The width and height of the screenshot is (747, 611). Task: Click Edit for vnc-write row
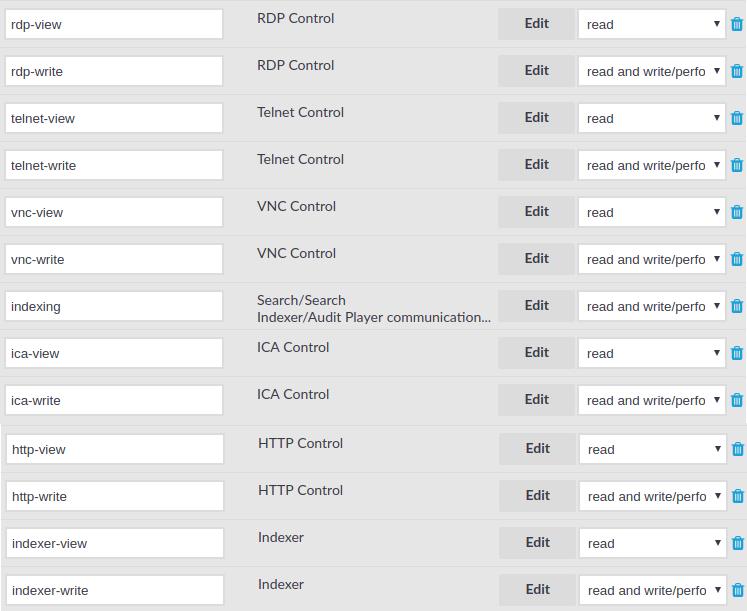coord(536,259)
